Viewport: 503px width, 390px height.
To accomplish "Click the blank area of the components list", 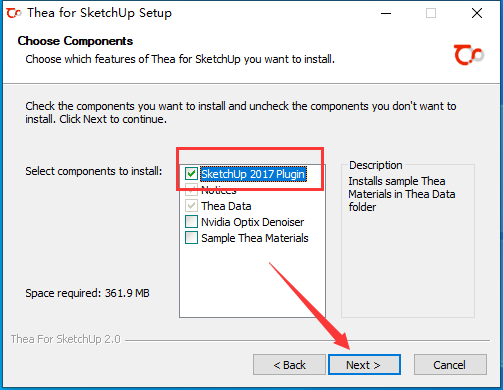I will pyautogui.click(x=252, y=282).
